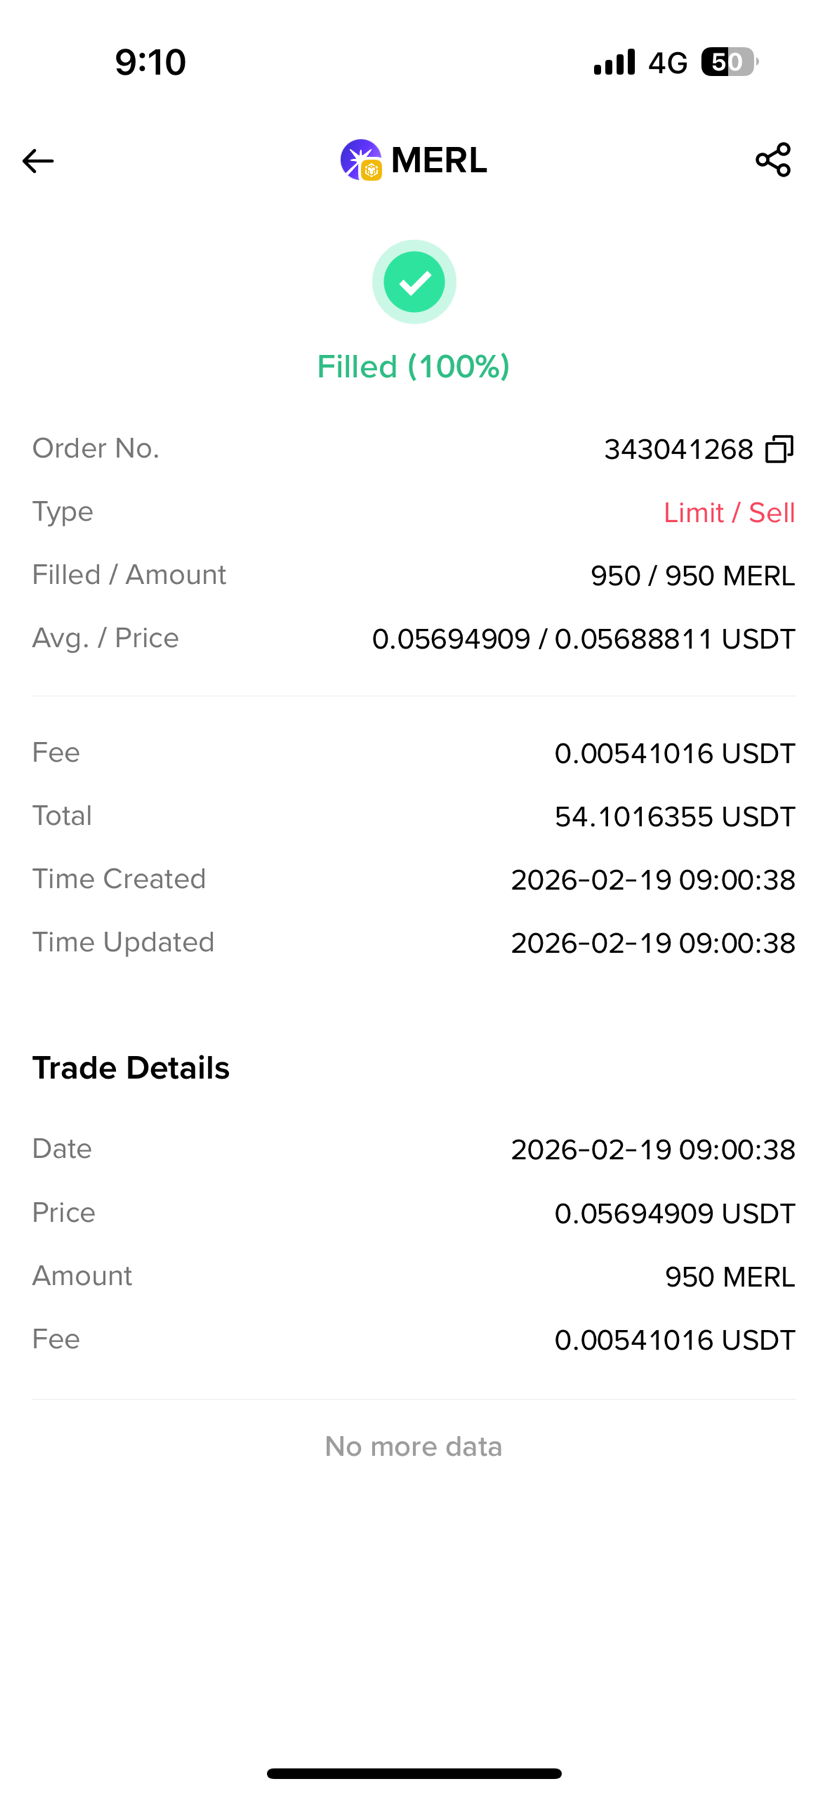This screenshot has height=1796, width=828.
Task: Tap the 950 / 950 MERL value
Action: (693, 576)
